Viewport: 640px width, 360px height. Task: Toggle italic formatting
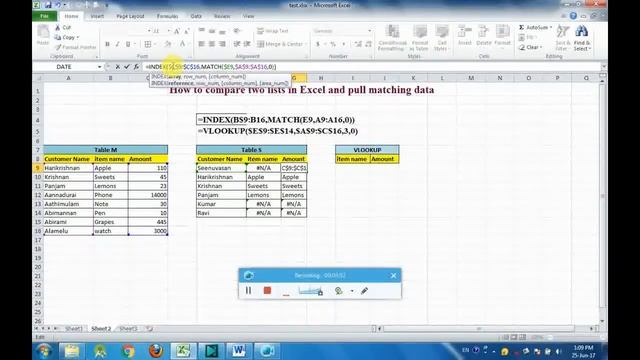point(117,44)
